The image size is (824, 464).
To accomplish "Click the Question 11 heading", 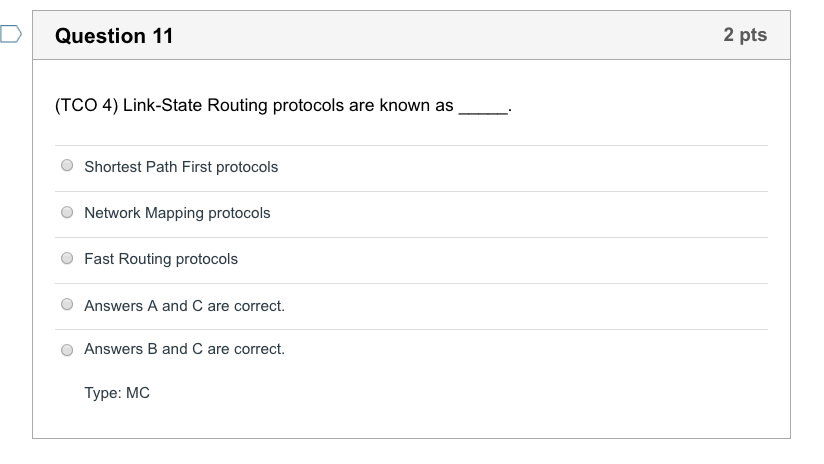I will pyautogui.click(x=114, y=36).
